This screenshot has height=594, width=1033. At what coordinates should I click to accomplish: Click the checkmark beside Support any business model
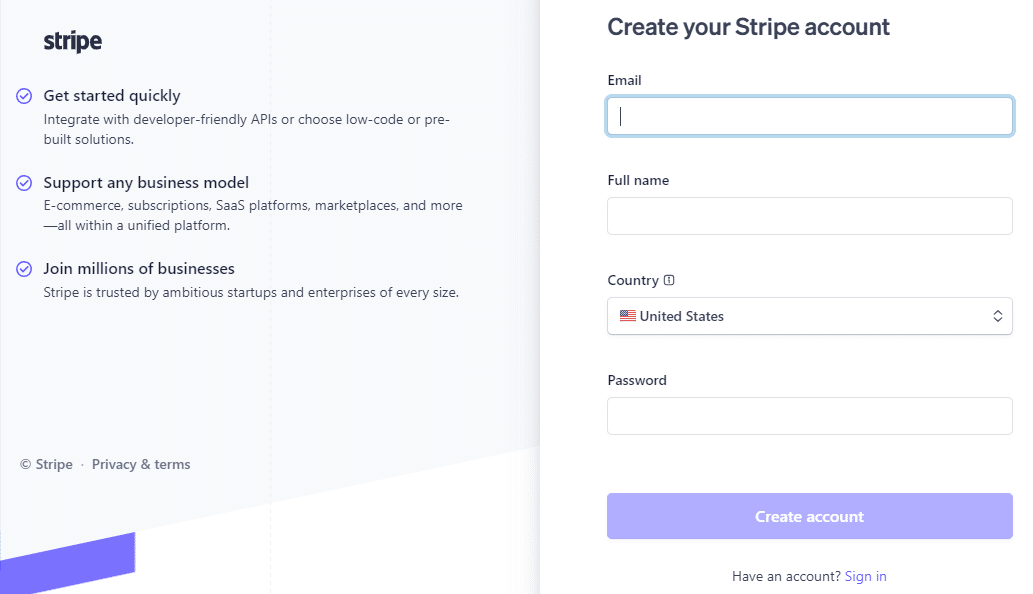pos(23,183)
